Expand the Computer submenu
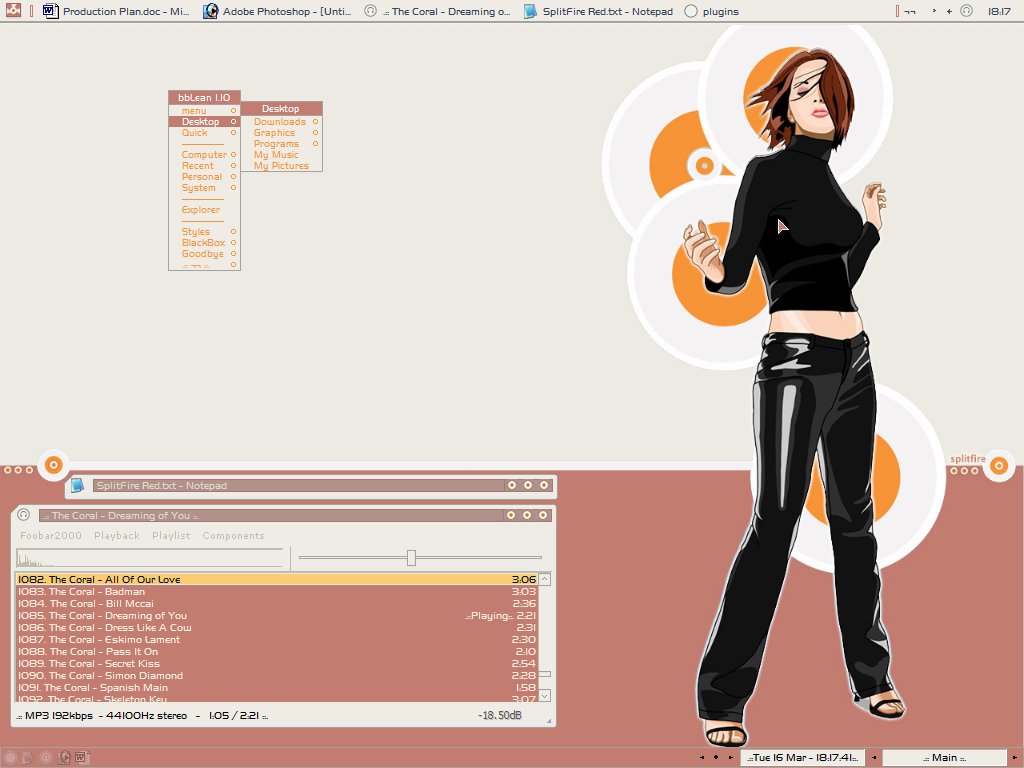Screen dimensions: 1024x768 pos(204,155)
